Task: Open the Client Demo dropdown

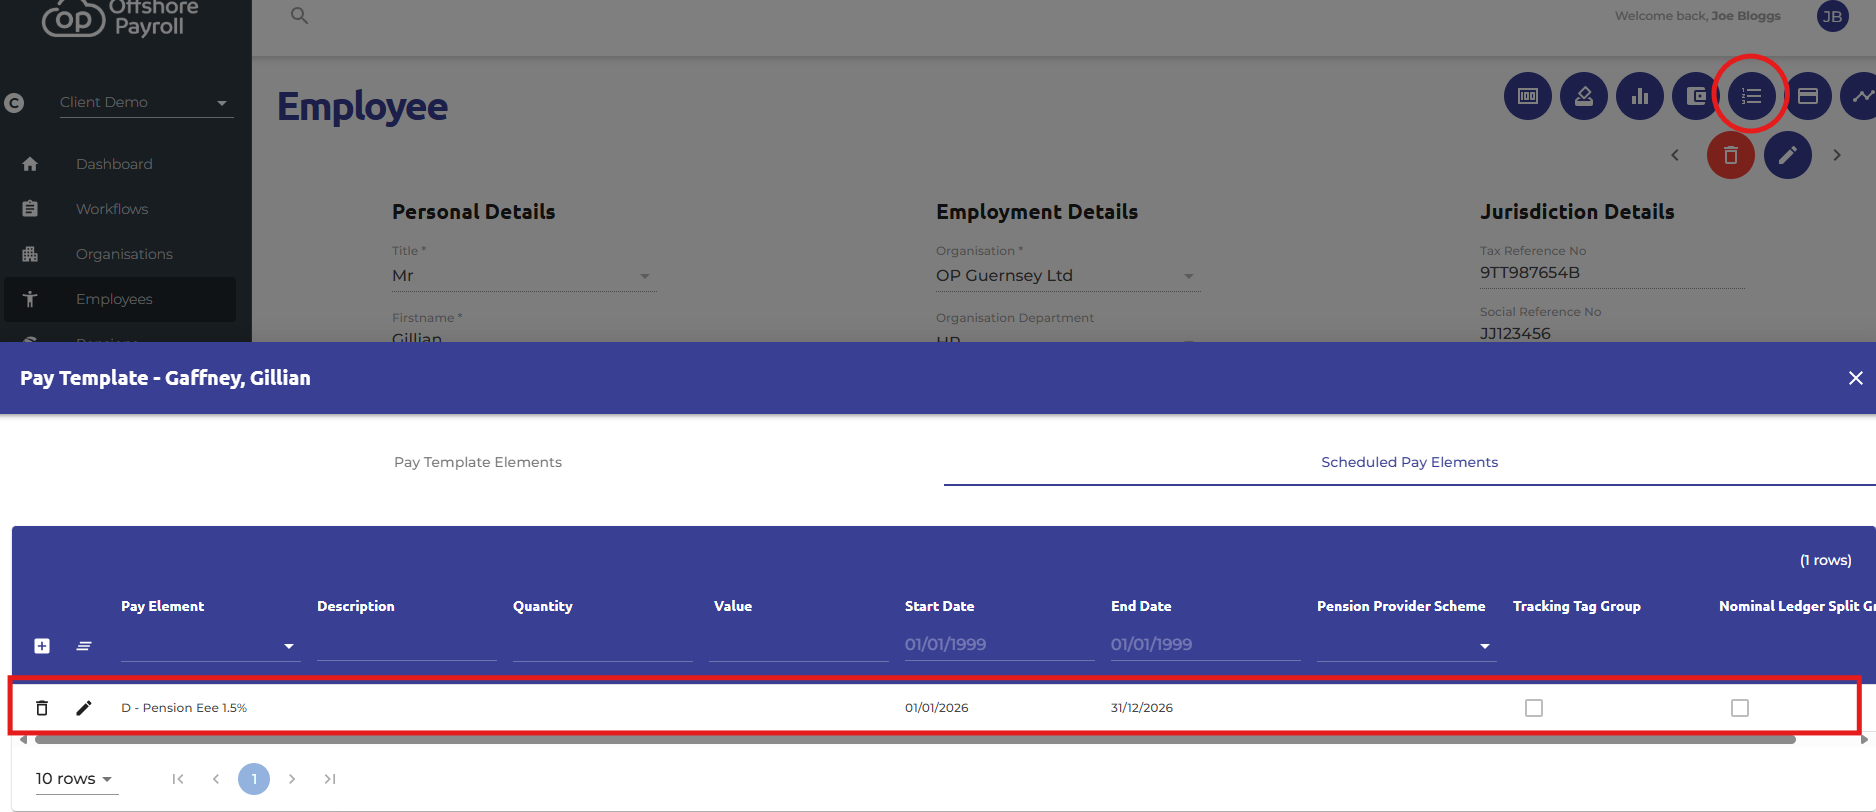Action: (146, 102)
